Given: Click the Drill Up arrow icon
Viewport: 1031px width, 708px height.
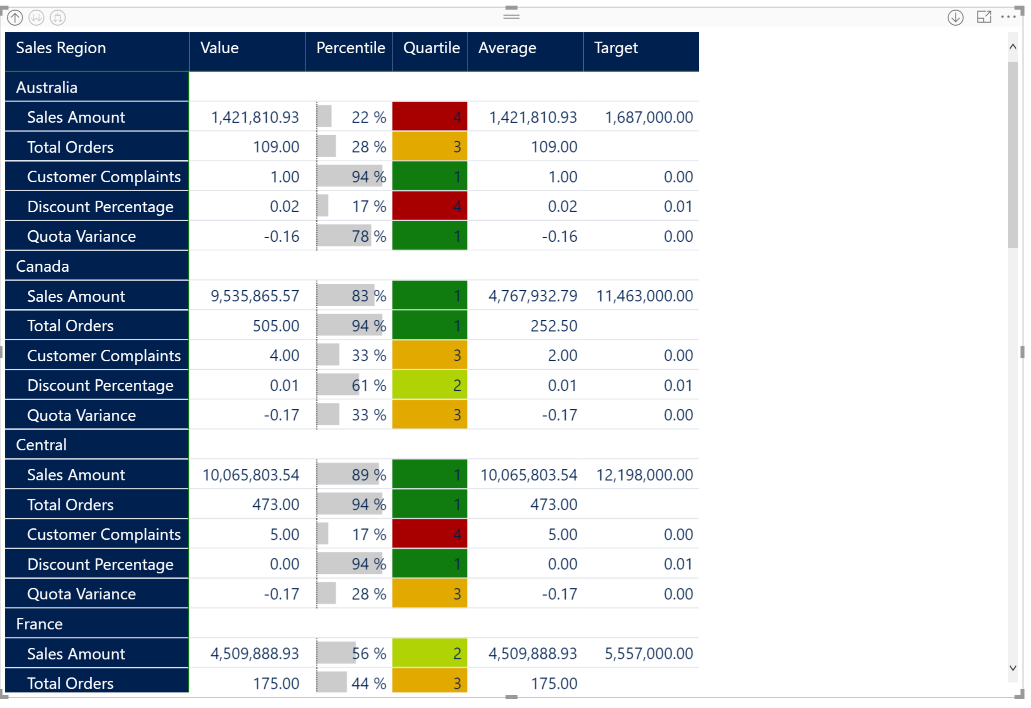Looking at the screenshot, I should pyautogui.click(x=15, y=17).
